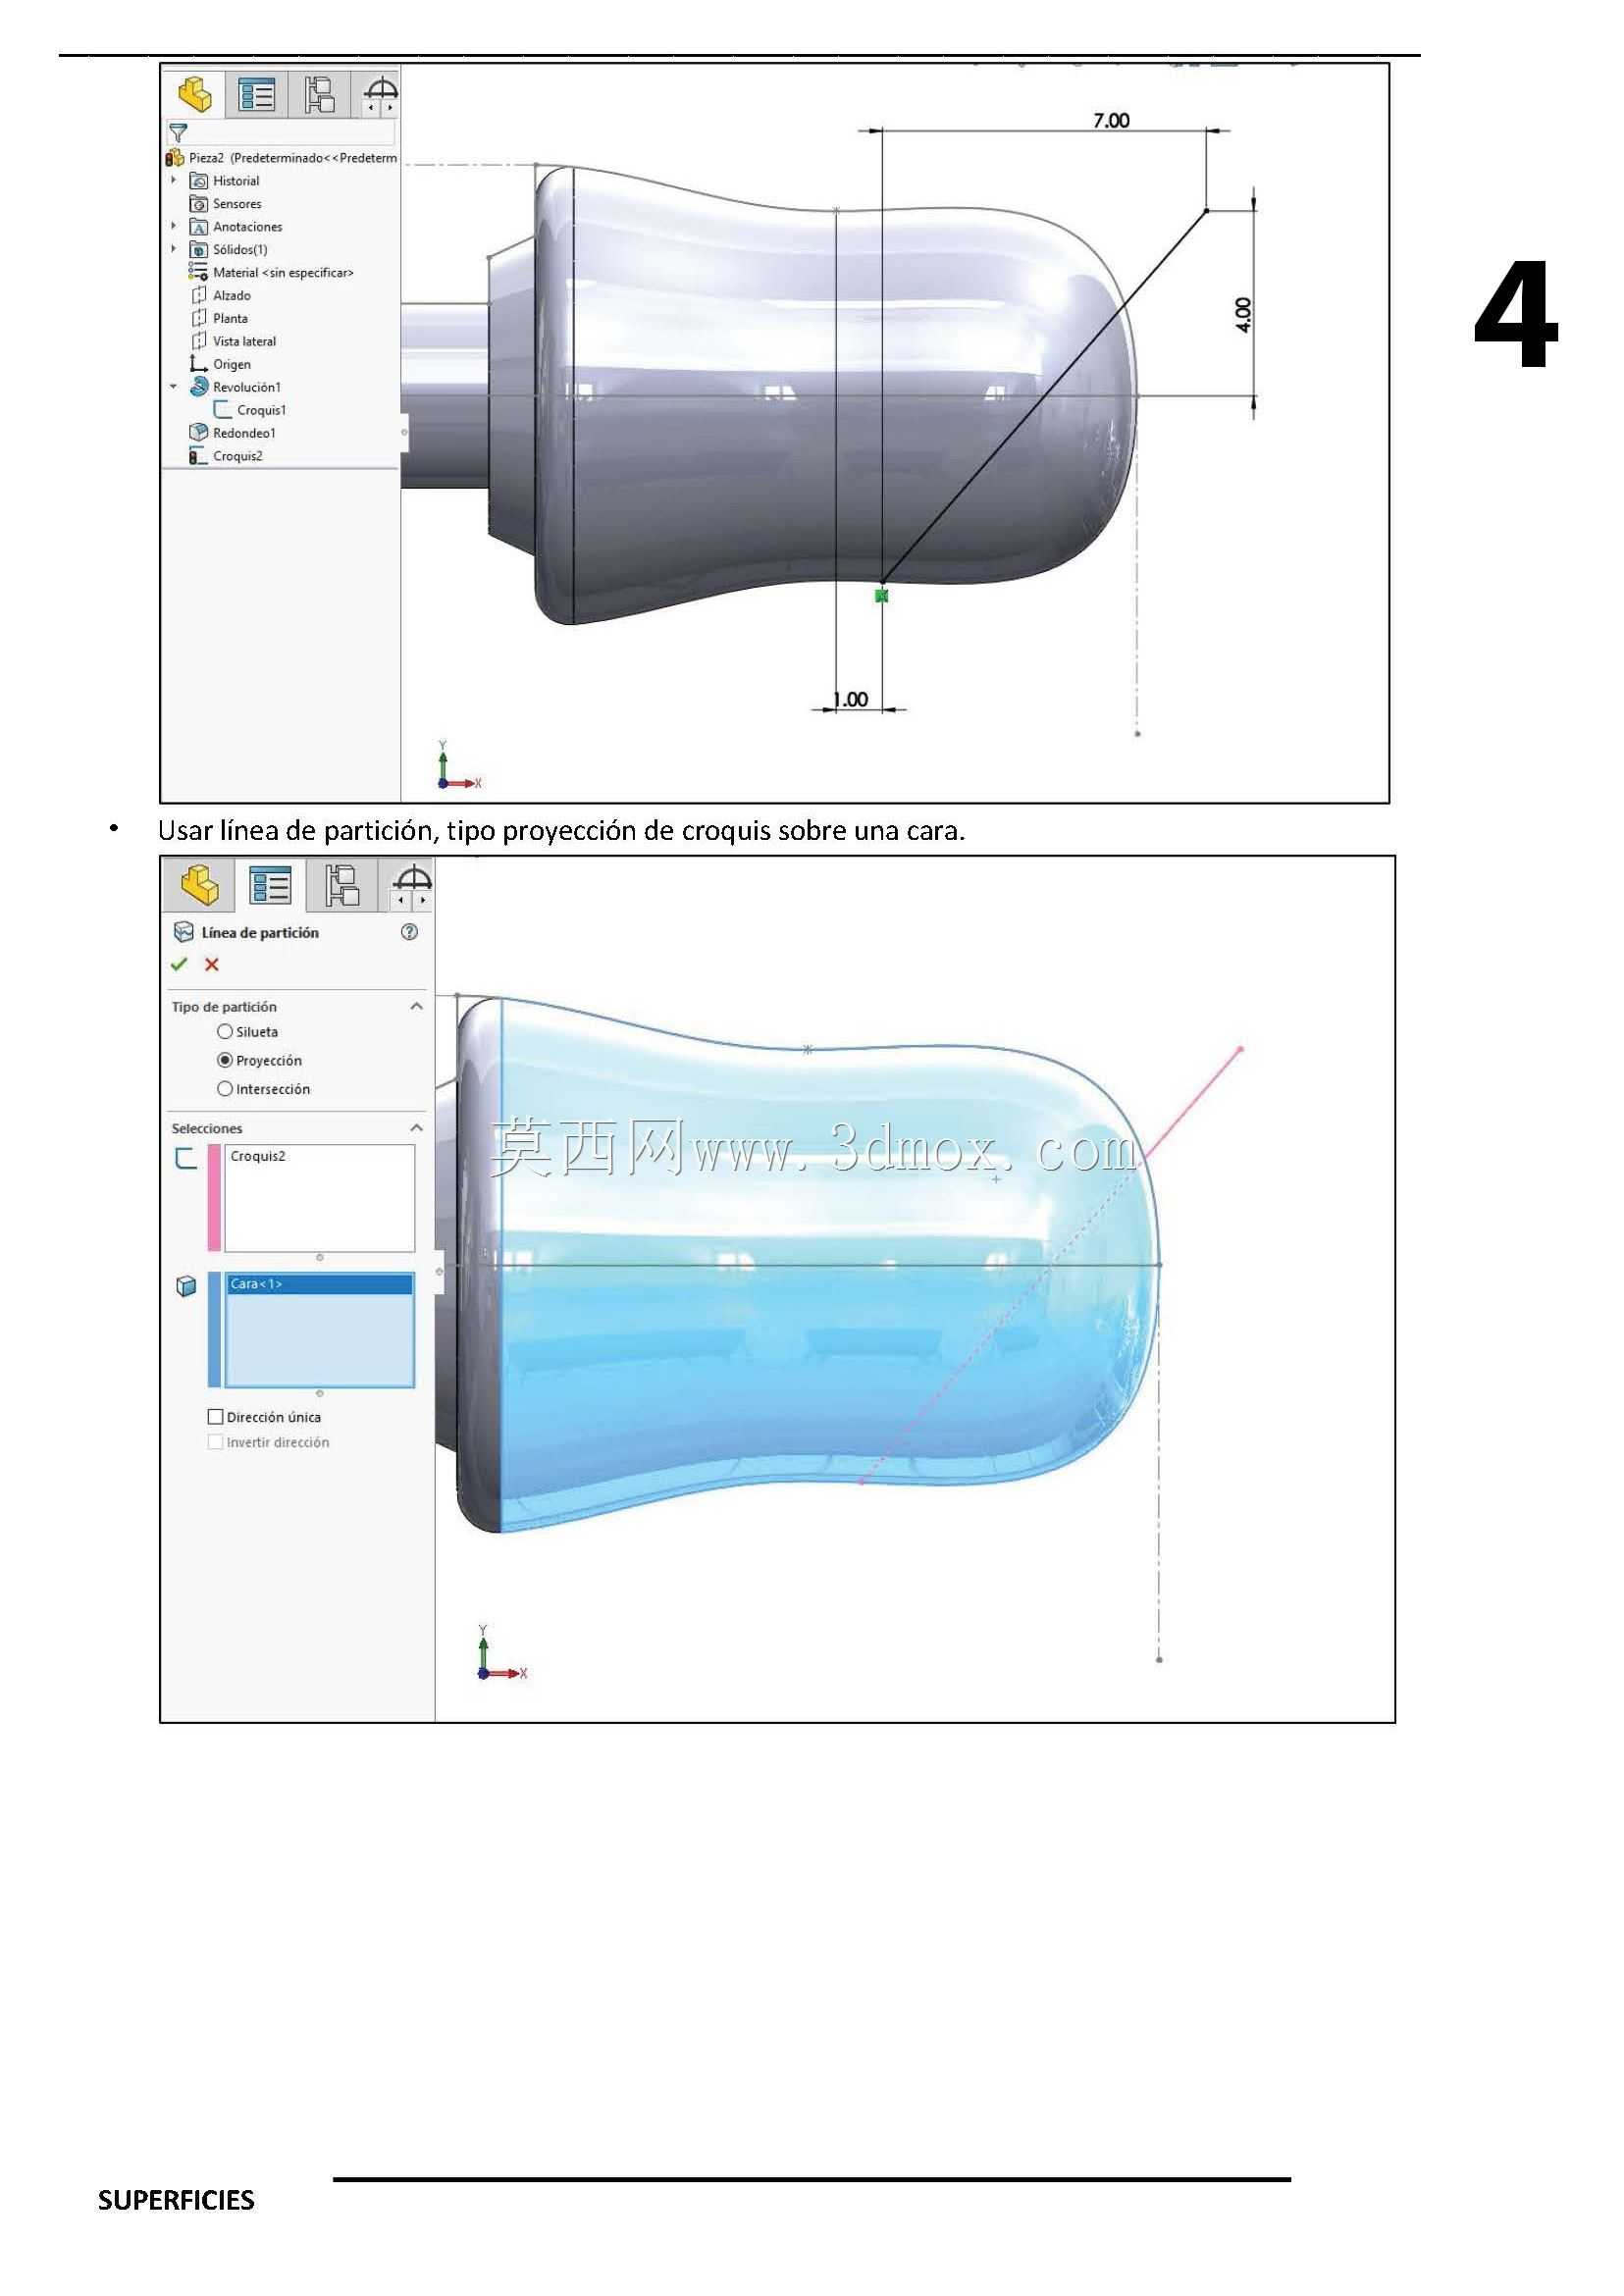Screen dimensions: 1624x2296
Task: Toggle the Invertir dirección checkbox
Action: [x=215, y=1442]
